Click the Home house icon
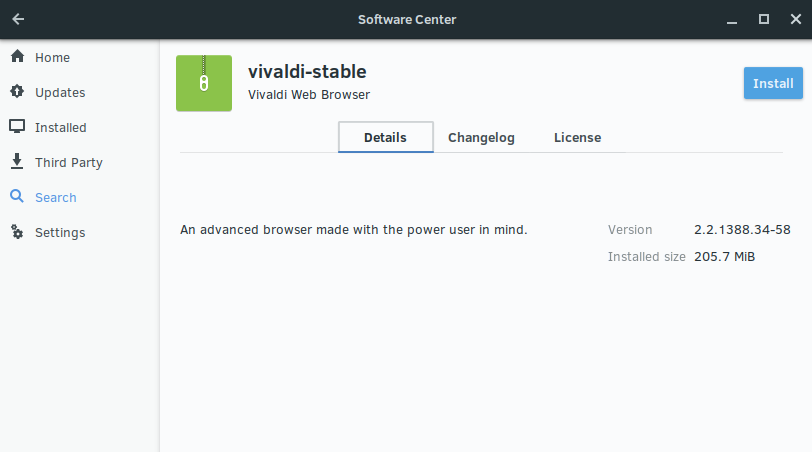The height and width of the screenshot is (452, 812). (x=17, y=56)
